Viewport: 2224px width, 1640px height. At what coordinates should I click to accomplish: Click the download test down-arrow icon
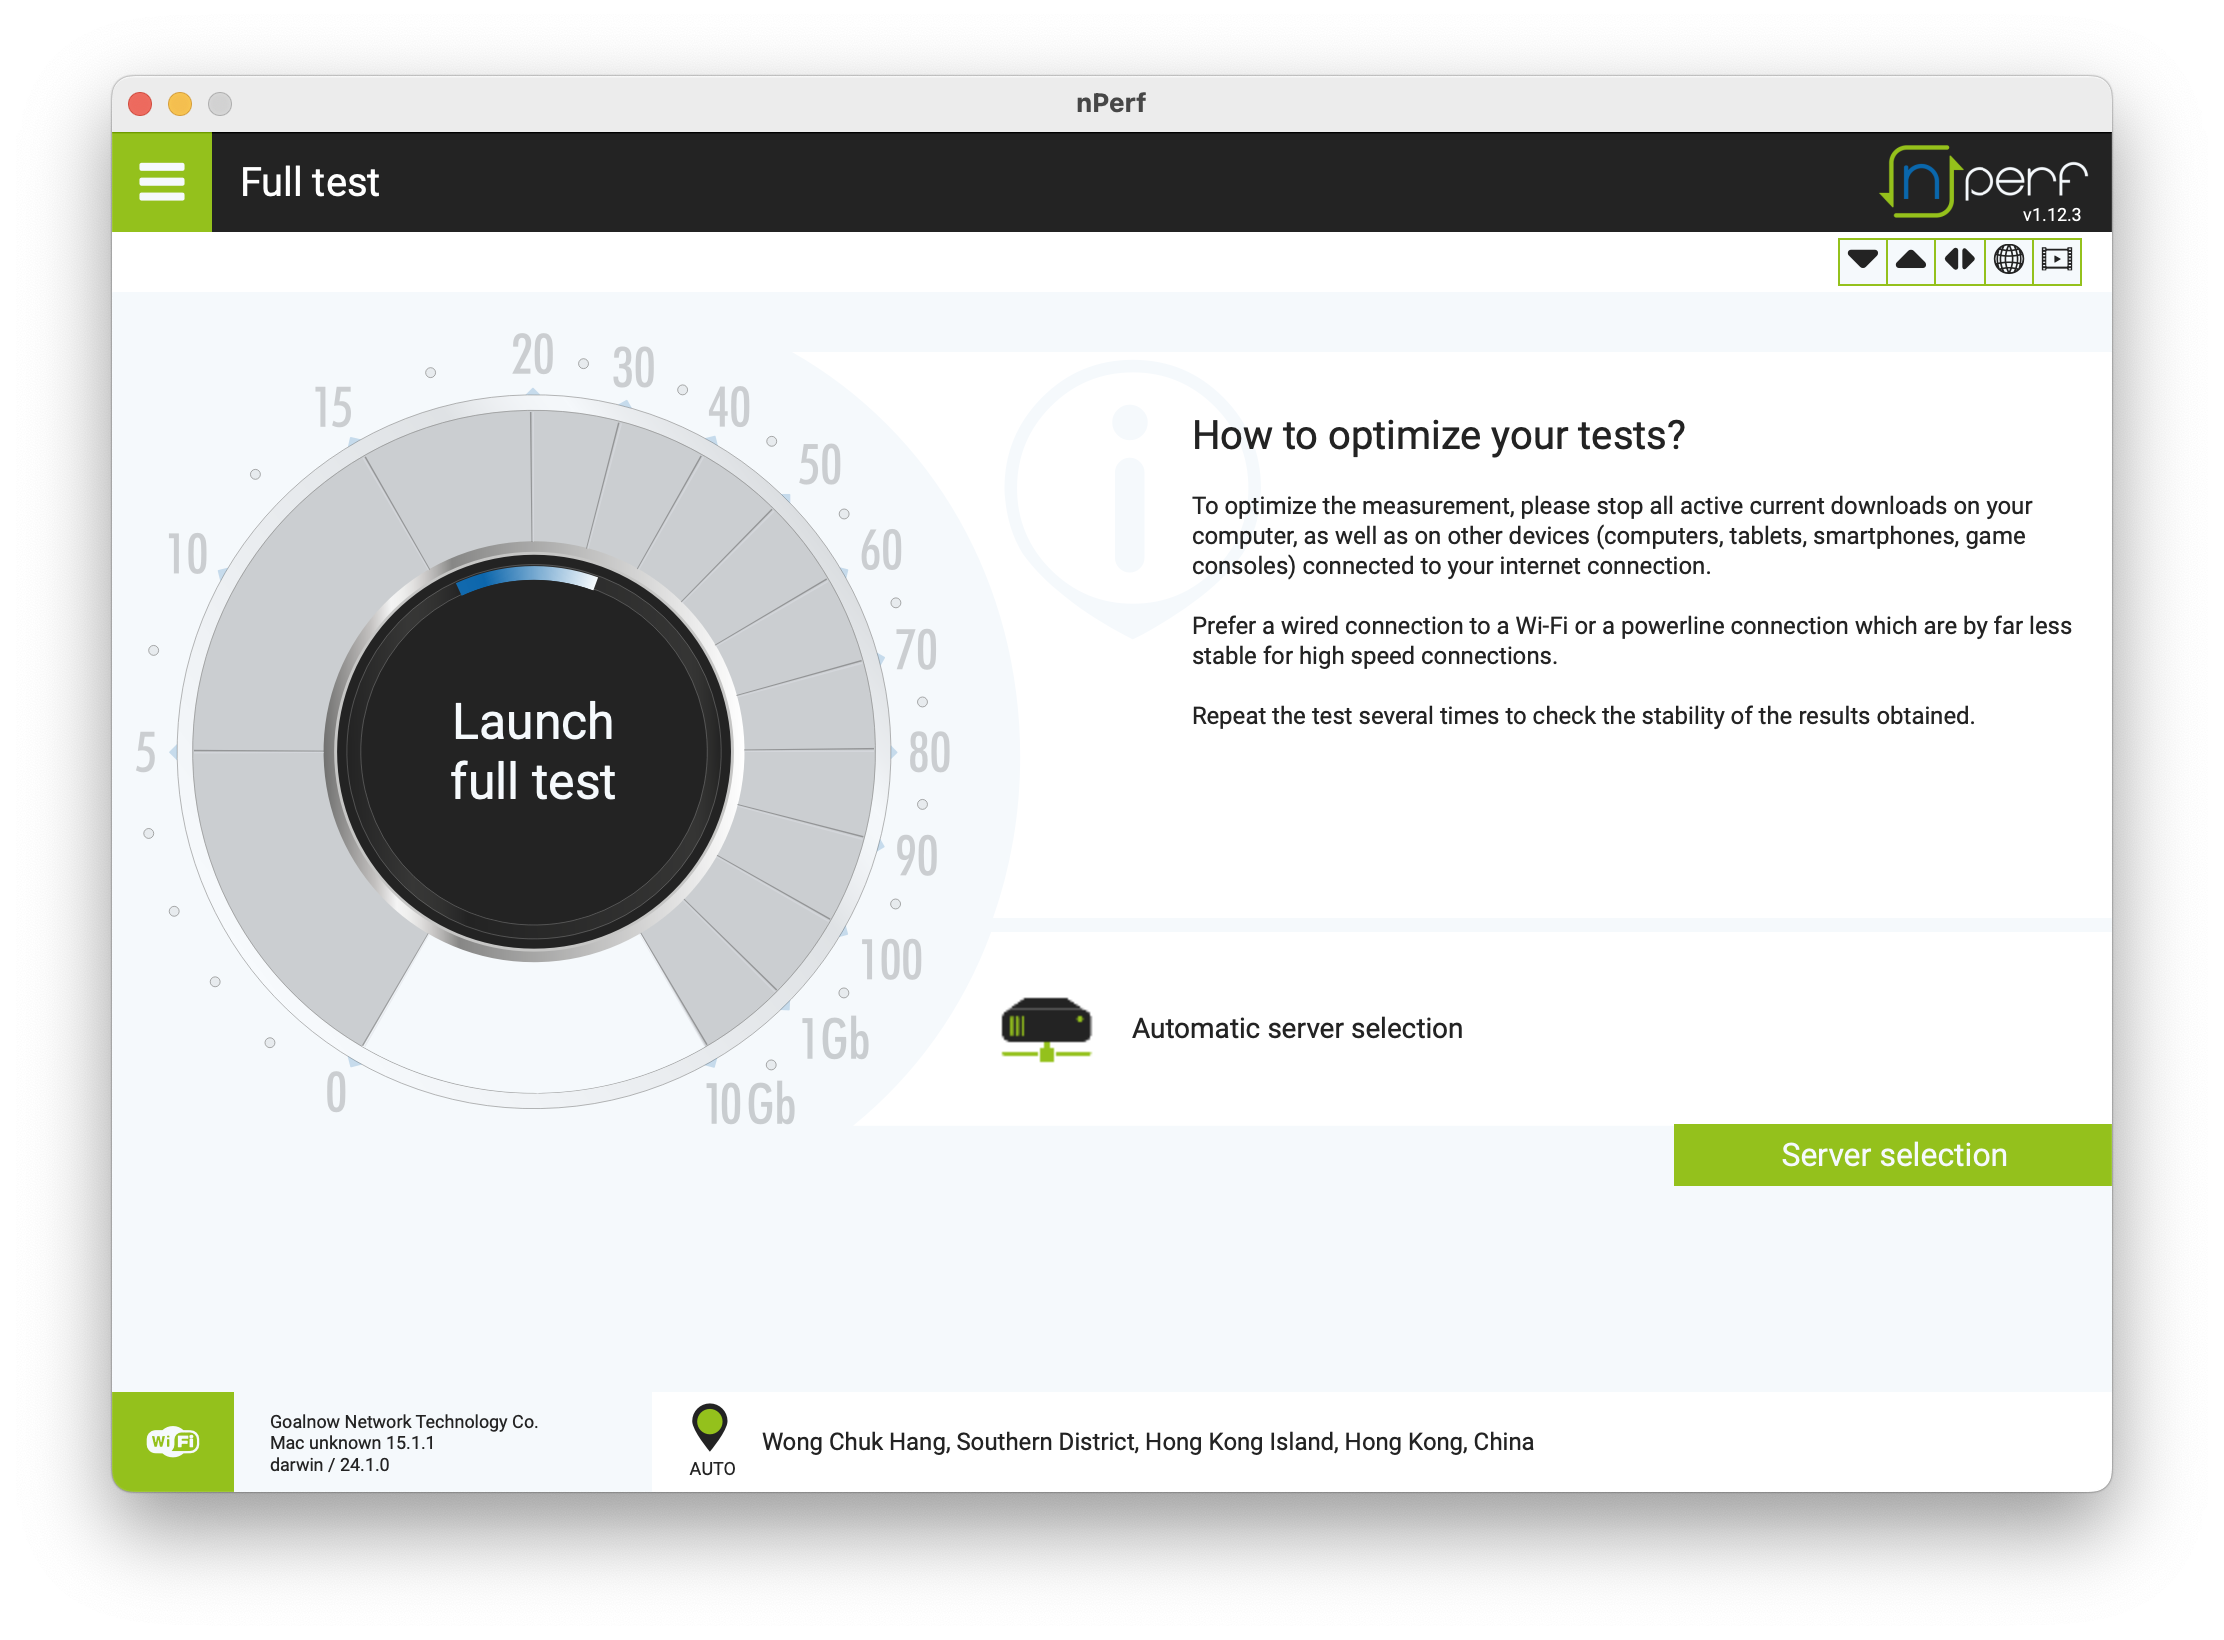(x=1862, y=260)
